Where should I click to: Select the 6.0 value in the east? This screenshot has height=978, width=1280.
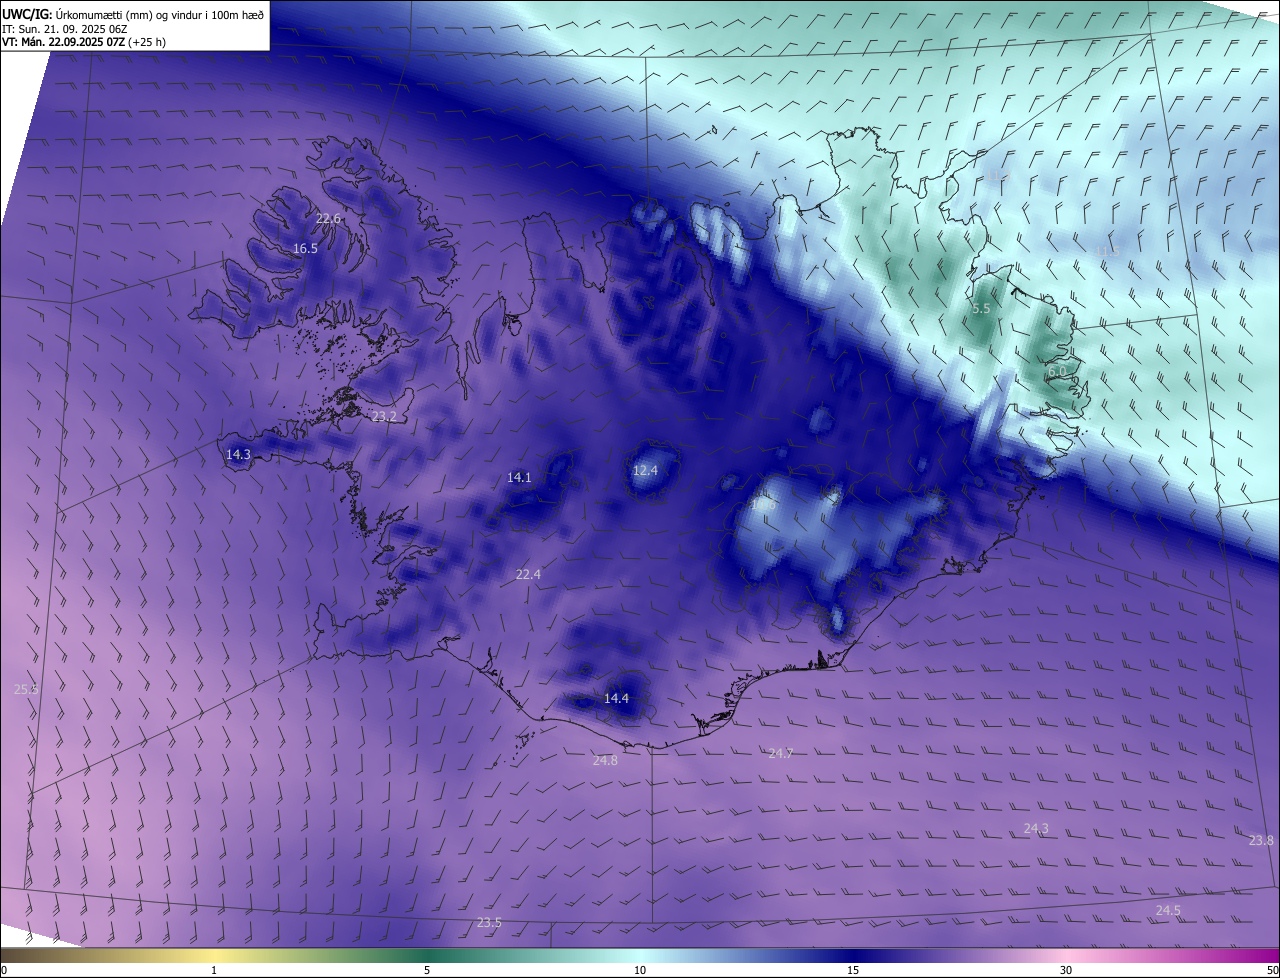[x=1056, y=371]
